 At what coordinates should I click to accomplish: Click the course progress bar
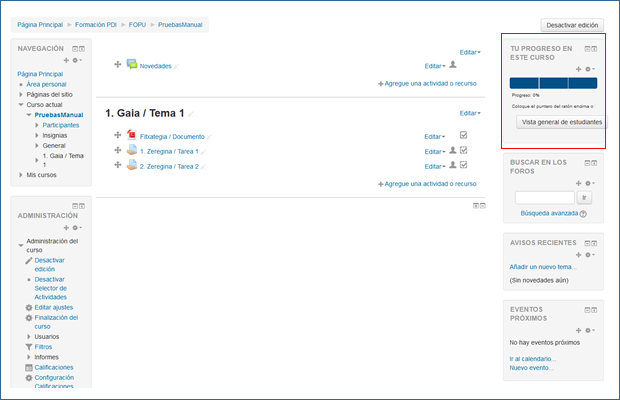552,83
